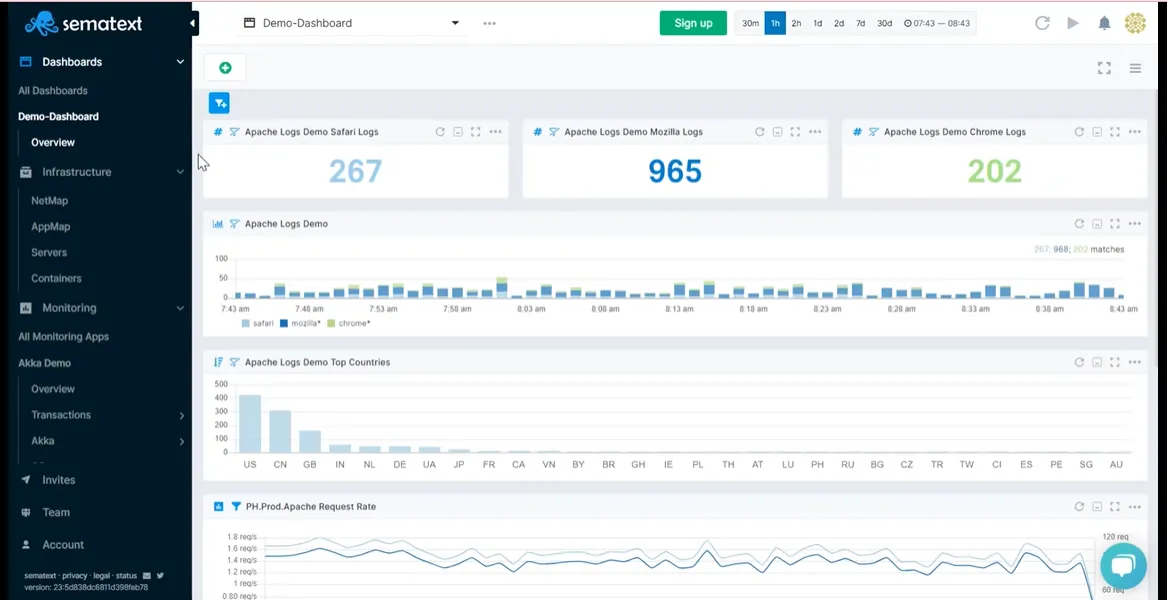Refresh the Apache Logs Demo chart widget

(x=1078, y=223)
